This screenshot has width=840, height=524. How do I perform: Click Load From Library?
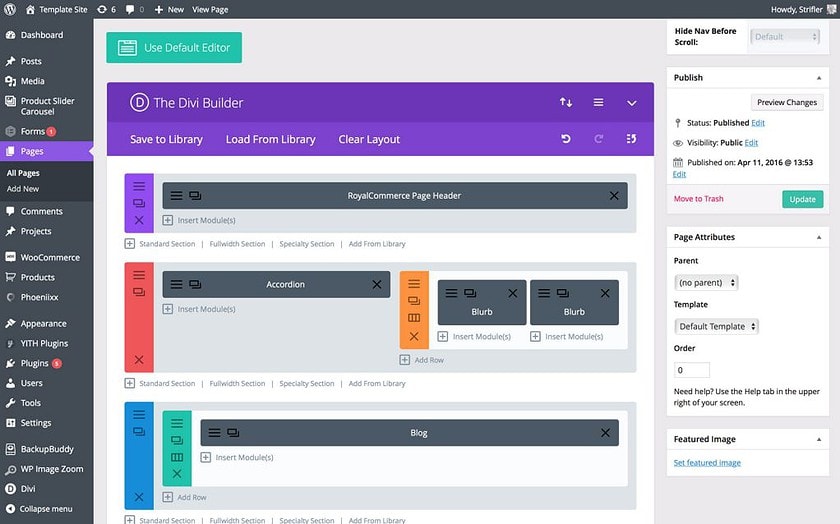click(x=271, y=139)
